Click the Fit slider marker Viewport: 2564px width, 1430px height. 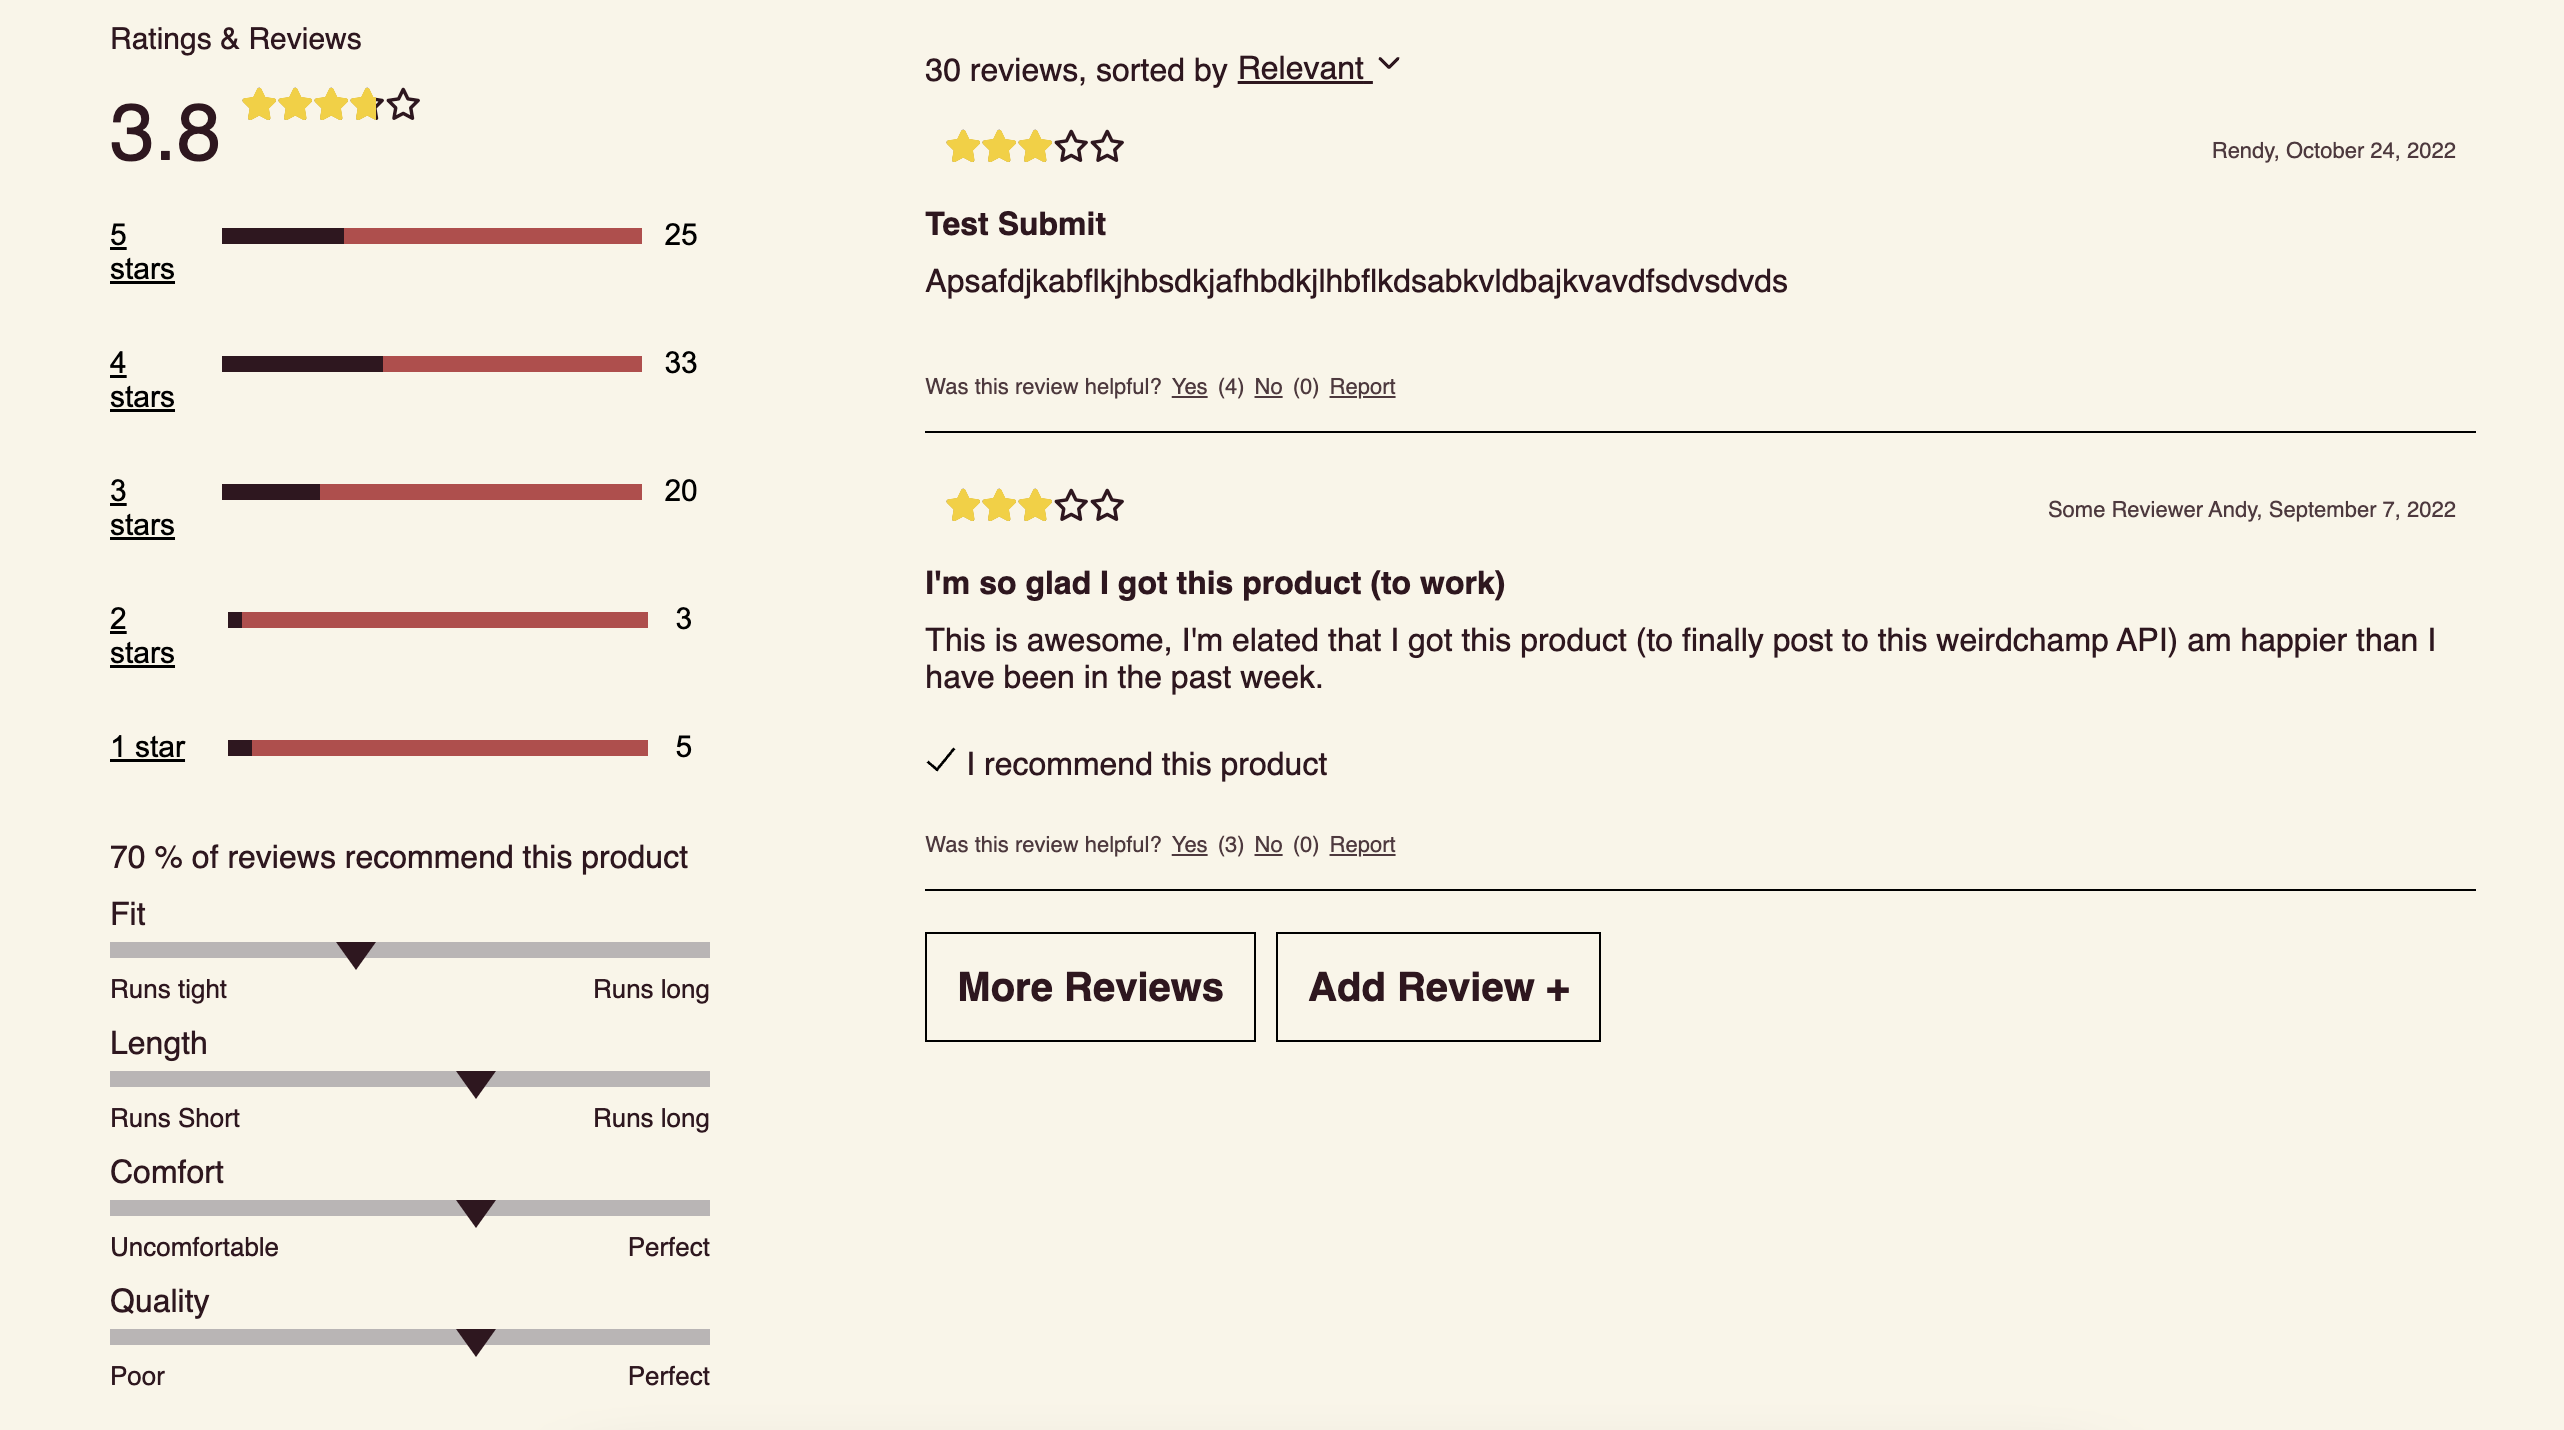[x=355, y=954]
